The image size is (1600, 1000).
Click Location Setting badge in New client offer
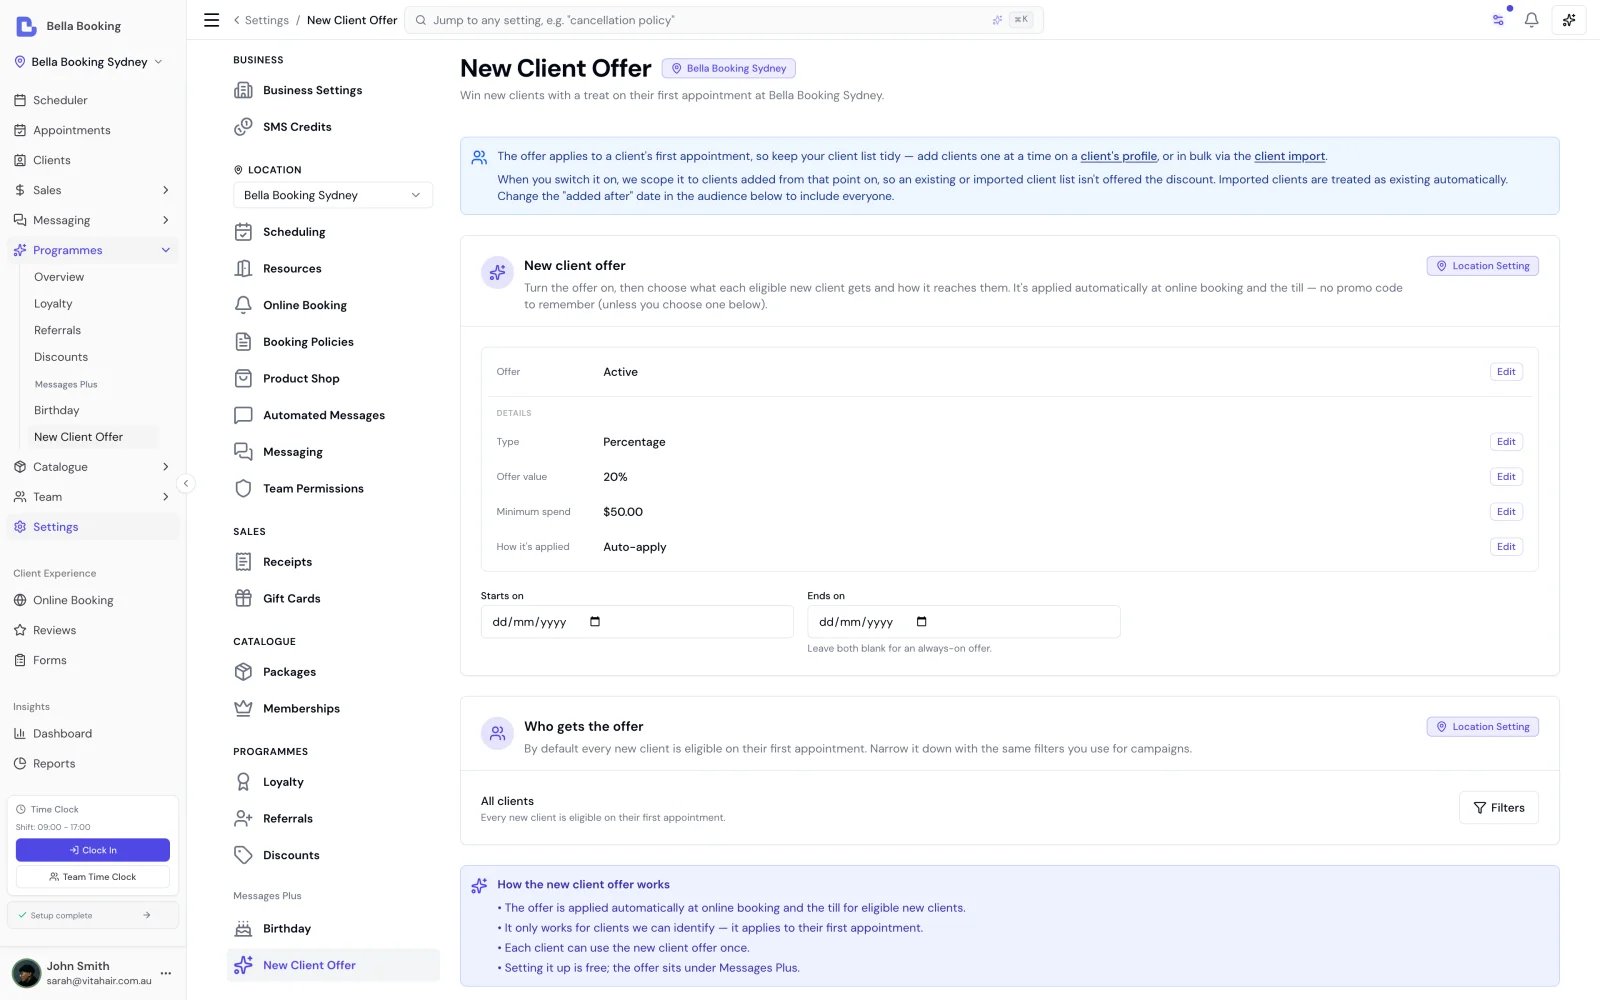[1482, 266]
